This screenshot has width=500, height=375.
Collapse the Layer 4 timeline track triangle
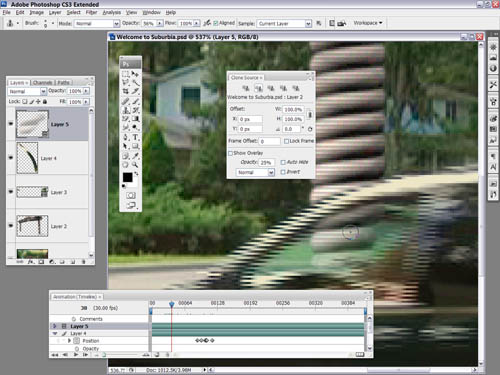[x=55, y=333]
